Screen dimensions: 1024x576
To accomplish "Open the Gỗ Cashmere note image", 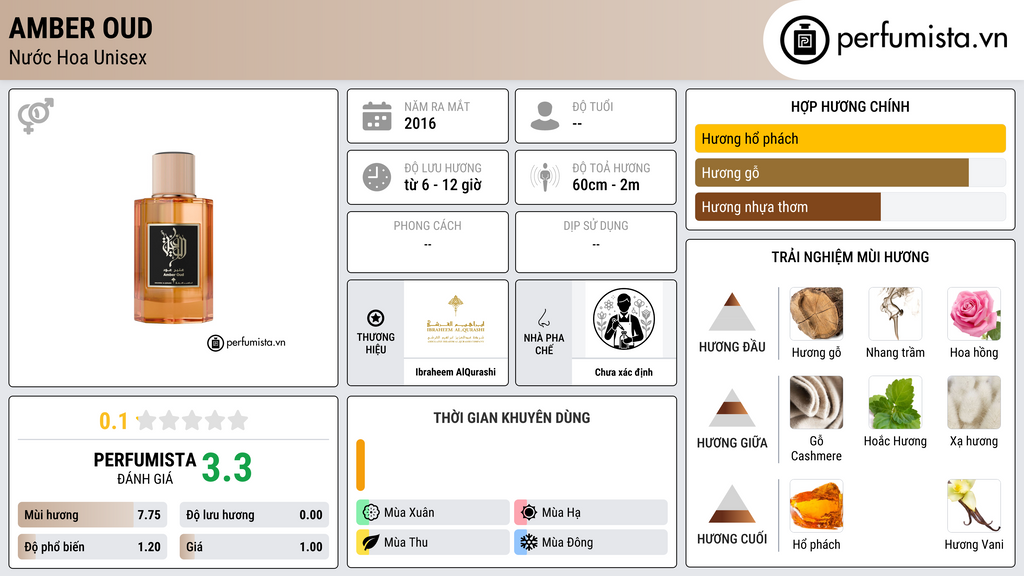I will click(x=816, y=402).
